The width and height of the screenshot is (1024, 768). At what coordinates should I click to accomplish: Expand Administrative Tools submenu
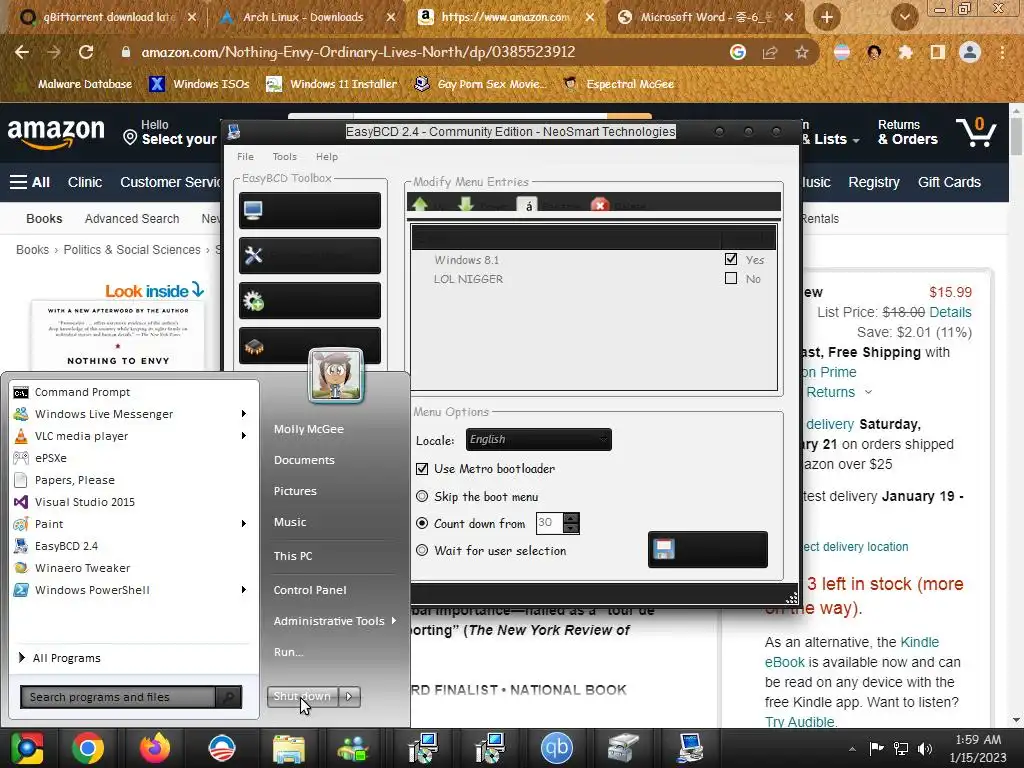tap(335, 620)
